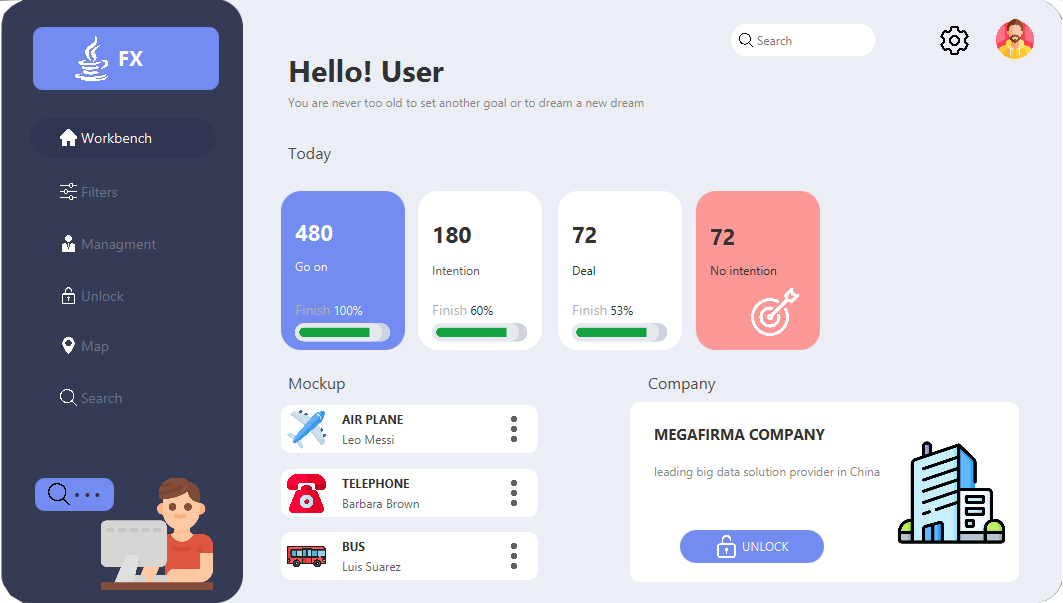This screenshot has width=1063, height=603.
Task: Open the three-dot menu for AIR PLANE
Action: pos(513,428)
